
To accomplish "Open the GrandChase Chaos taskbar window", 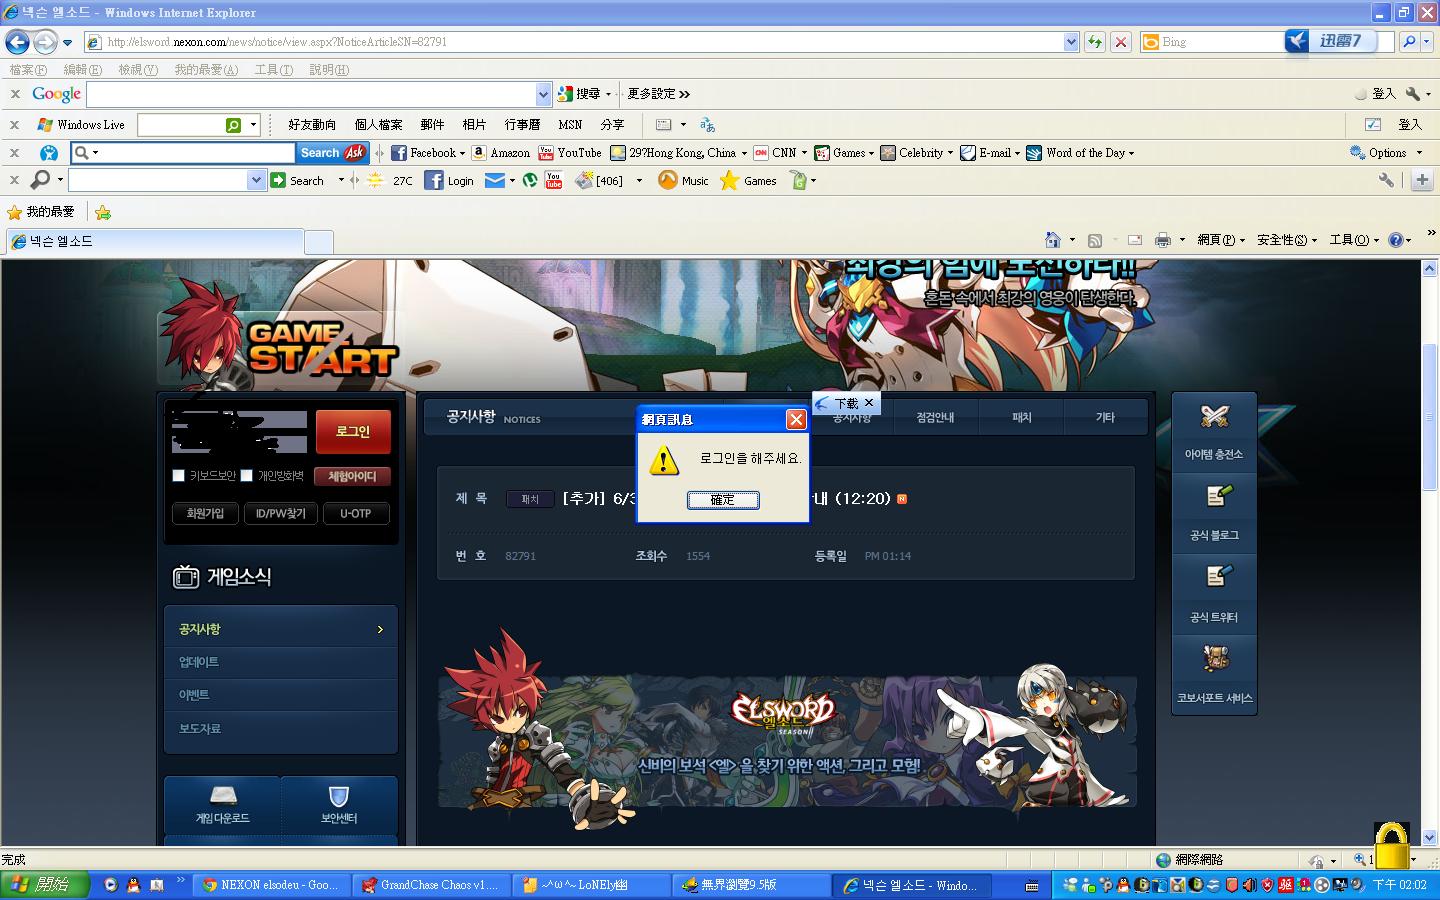I will click(x=431, y=885).
